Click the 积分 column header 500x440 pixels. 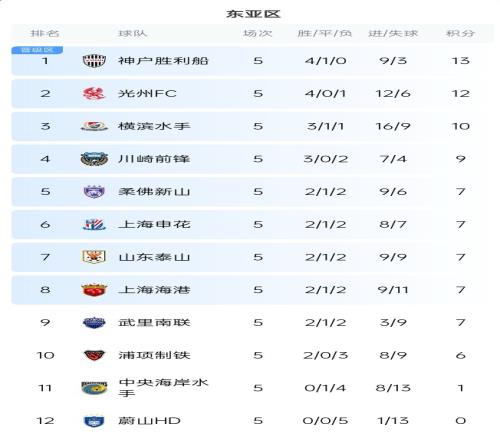tap(460, 33)
